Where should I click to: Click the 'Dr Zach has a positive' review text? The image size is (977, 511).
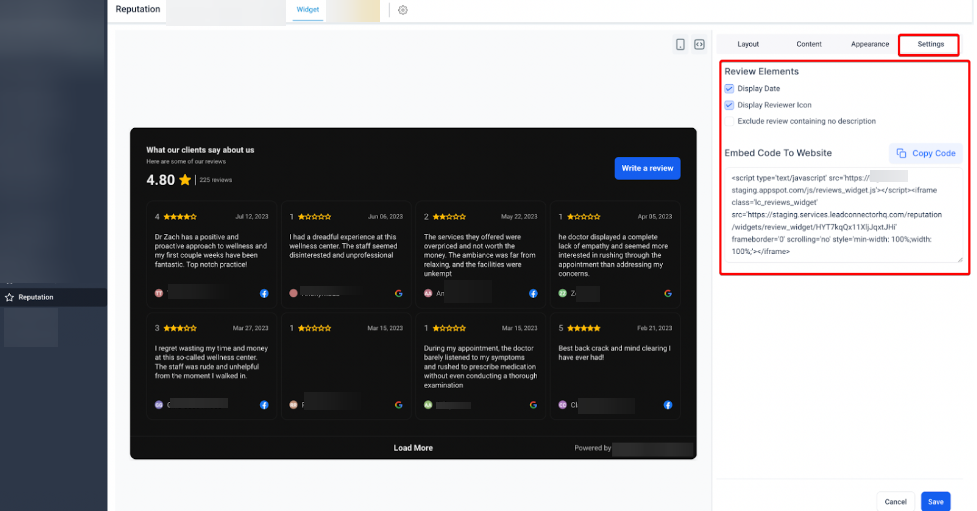coord(211,251)
